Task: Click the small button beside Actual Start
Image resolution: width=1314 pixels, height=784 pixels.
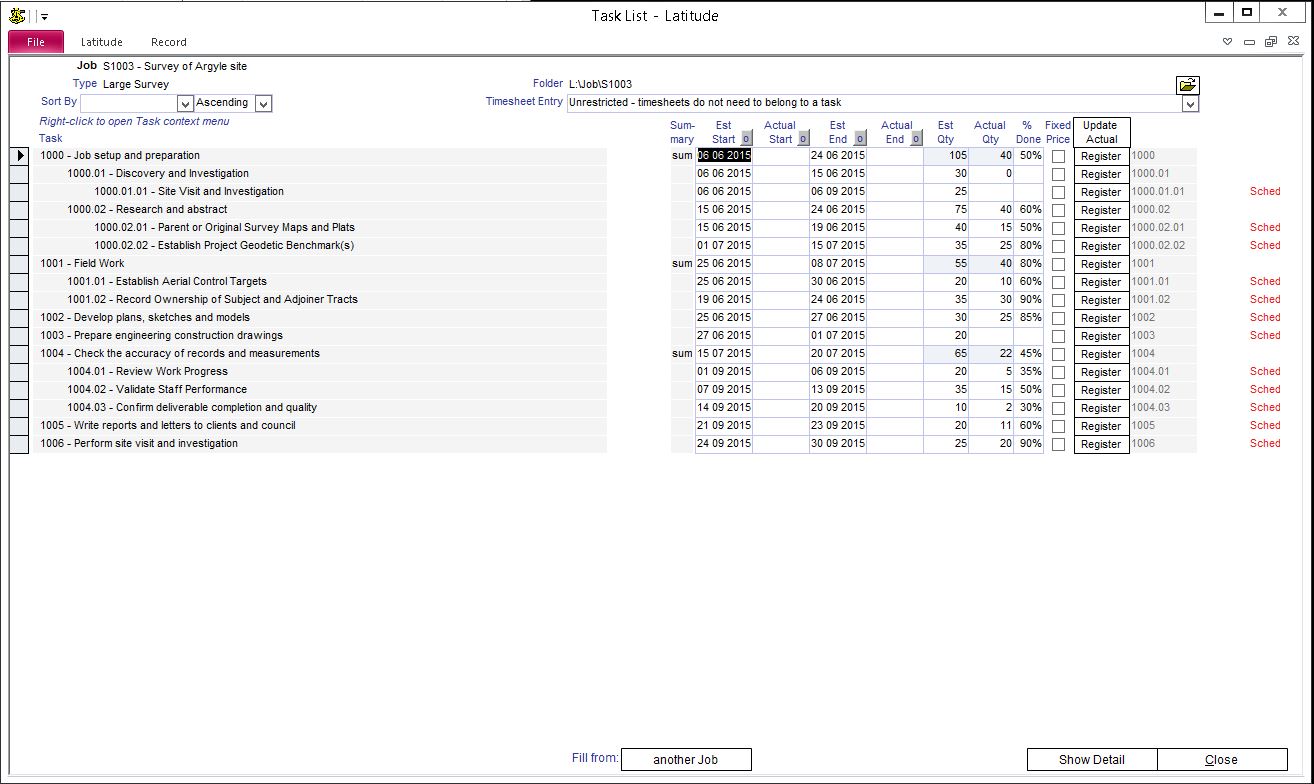Action: 802,139
